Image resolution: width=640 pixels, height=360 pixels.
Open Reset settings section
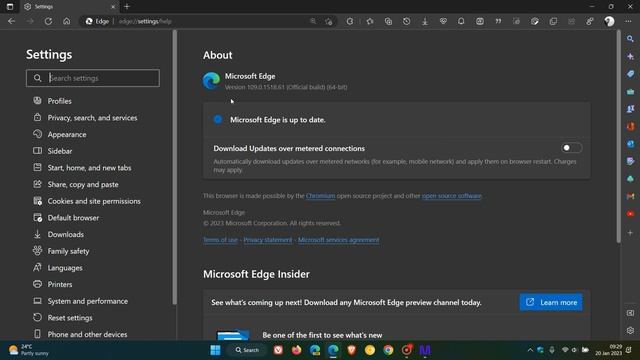click(x=70, y=318)
